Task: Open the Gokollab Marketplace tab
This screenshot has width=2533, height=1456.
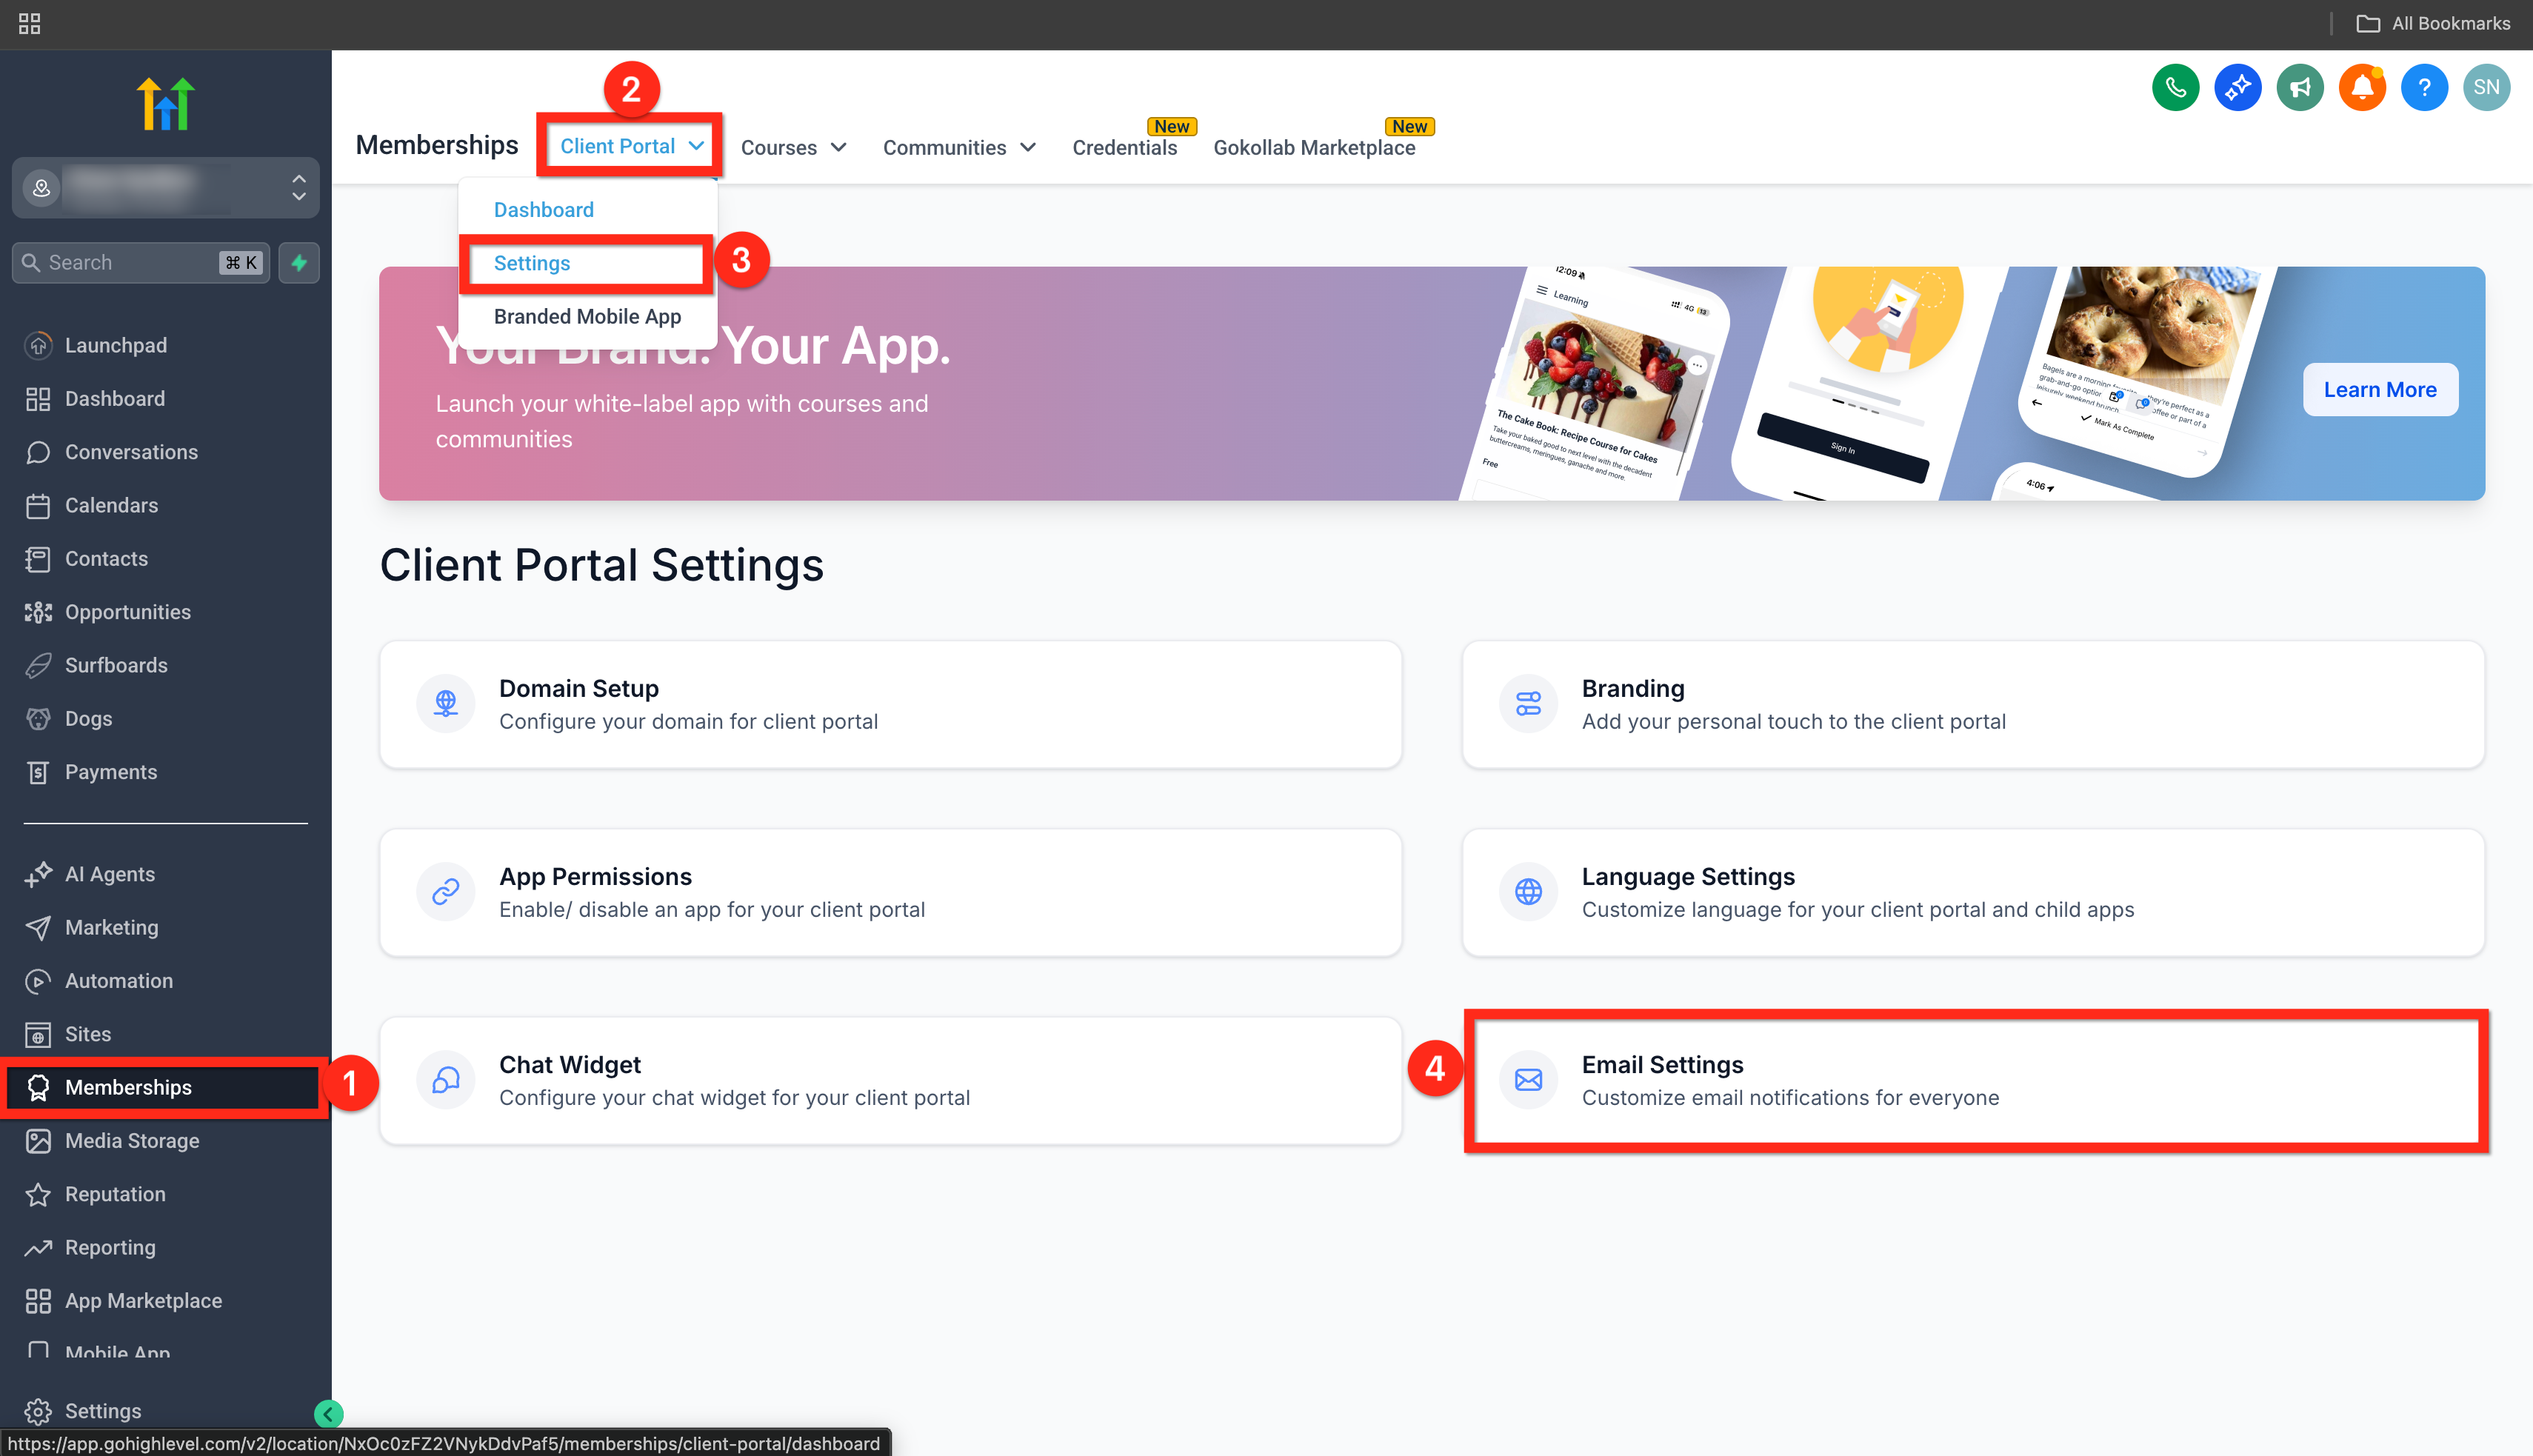Action: [1314, 148]
